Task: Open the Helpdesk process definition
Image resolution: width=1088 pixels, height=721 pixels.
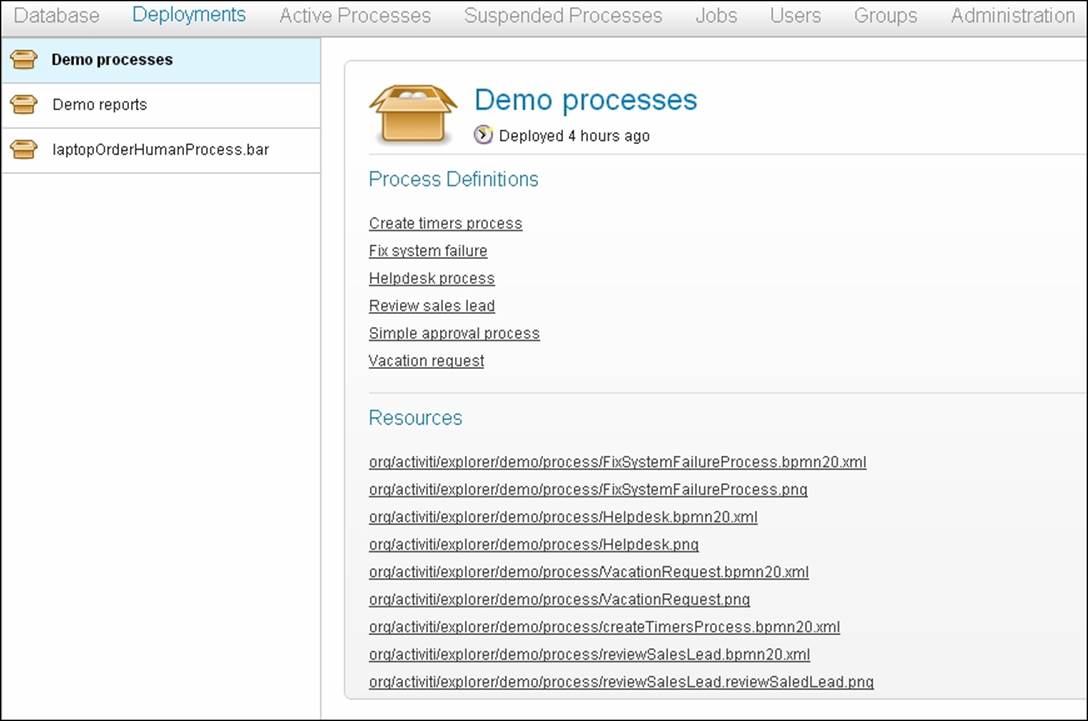Action: pos(431,278)
